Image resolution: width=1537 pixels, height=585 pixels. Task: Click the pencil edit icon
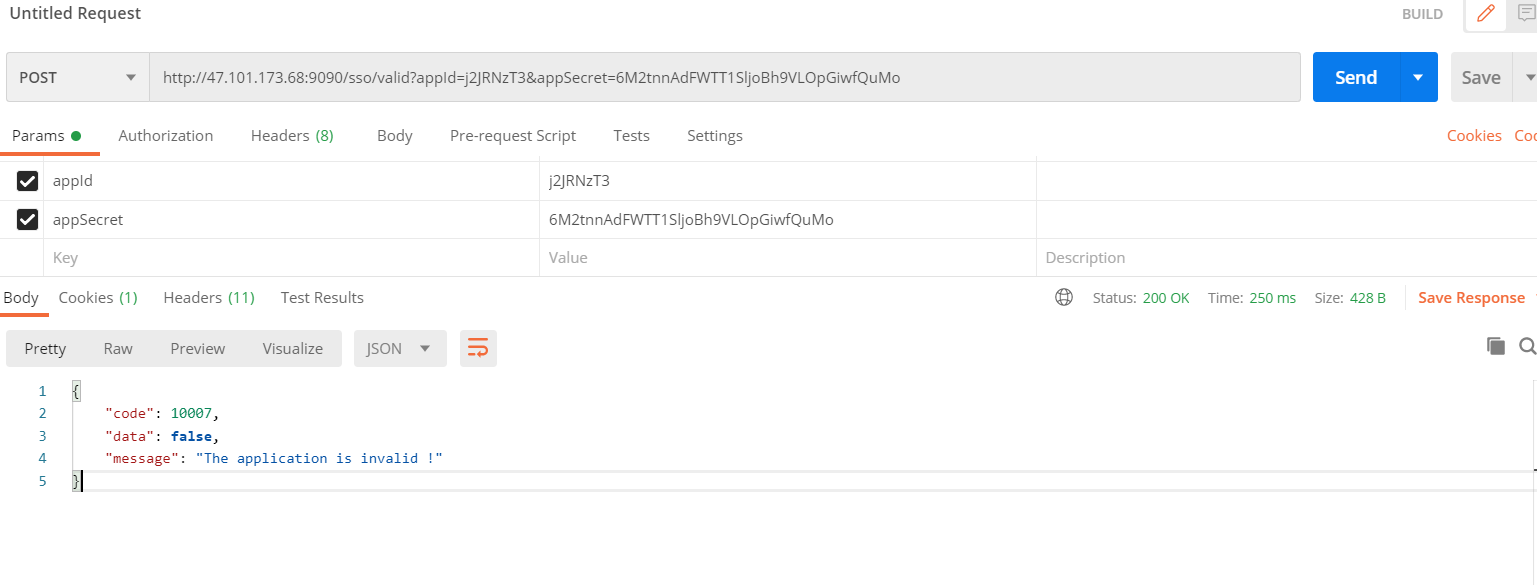click(1485, 14)
